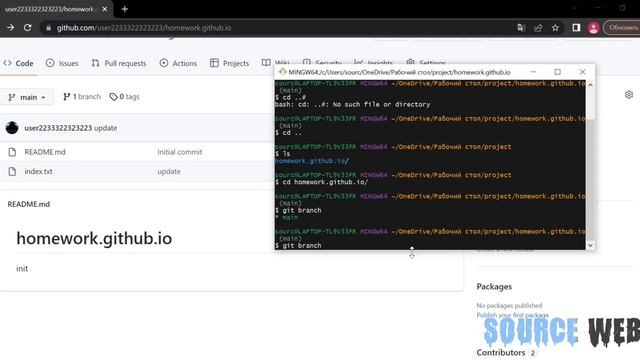Click the Issues tab circle icon
This screenshot has height=360, width=640.
click(50, 63)
